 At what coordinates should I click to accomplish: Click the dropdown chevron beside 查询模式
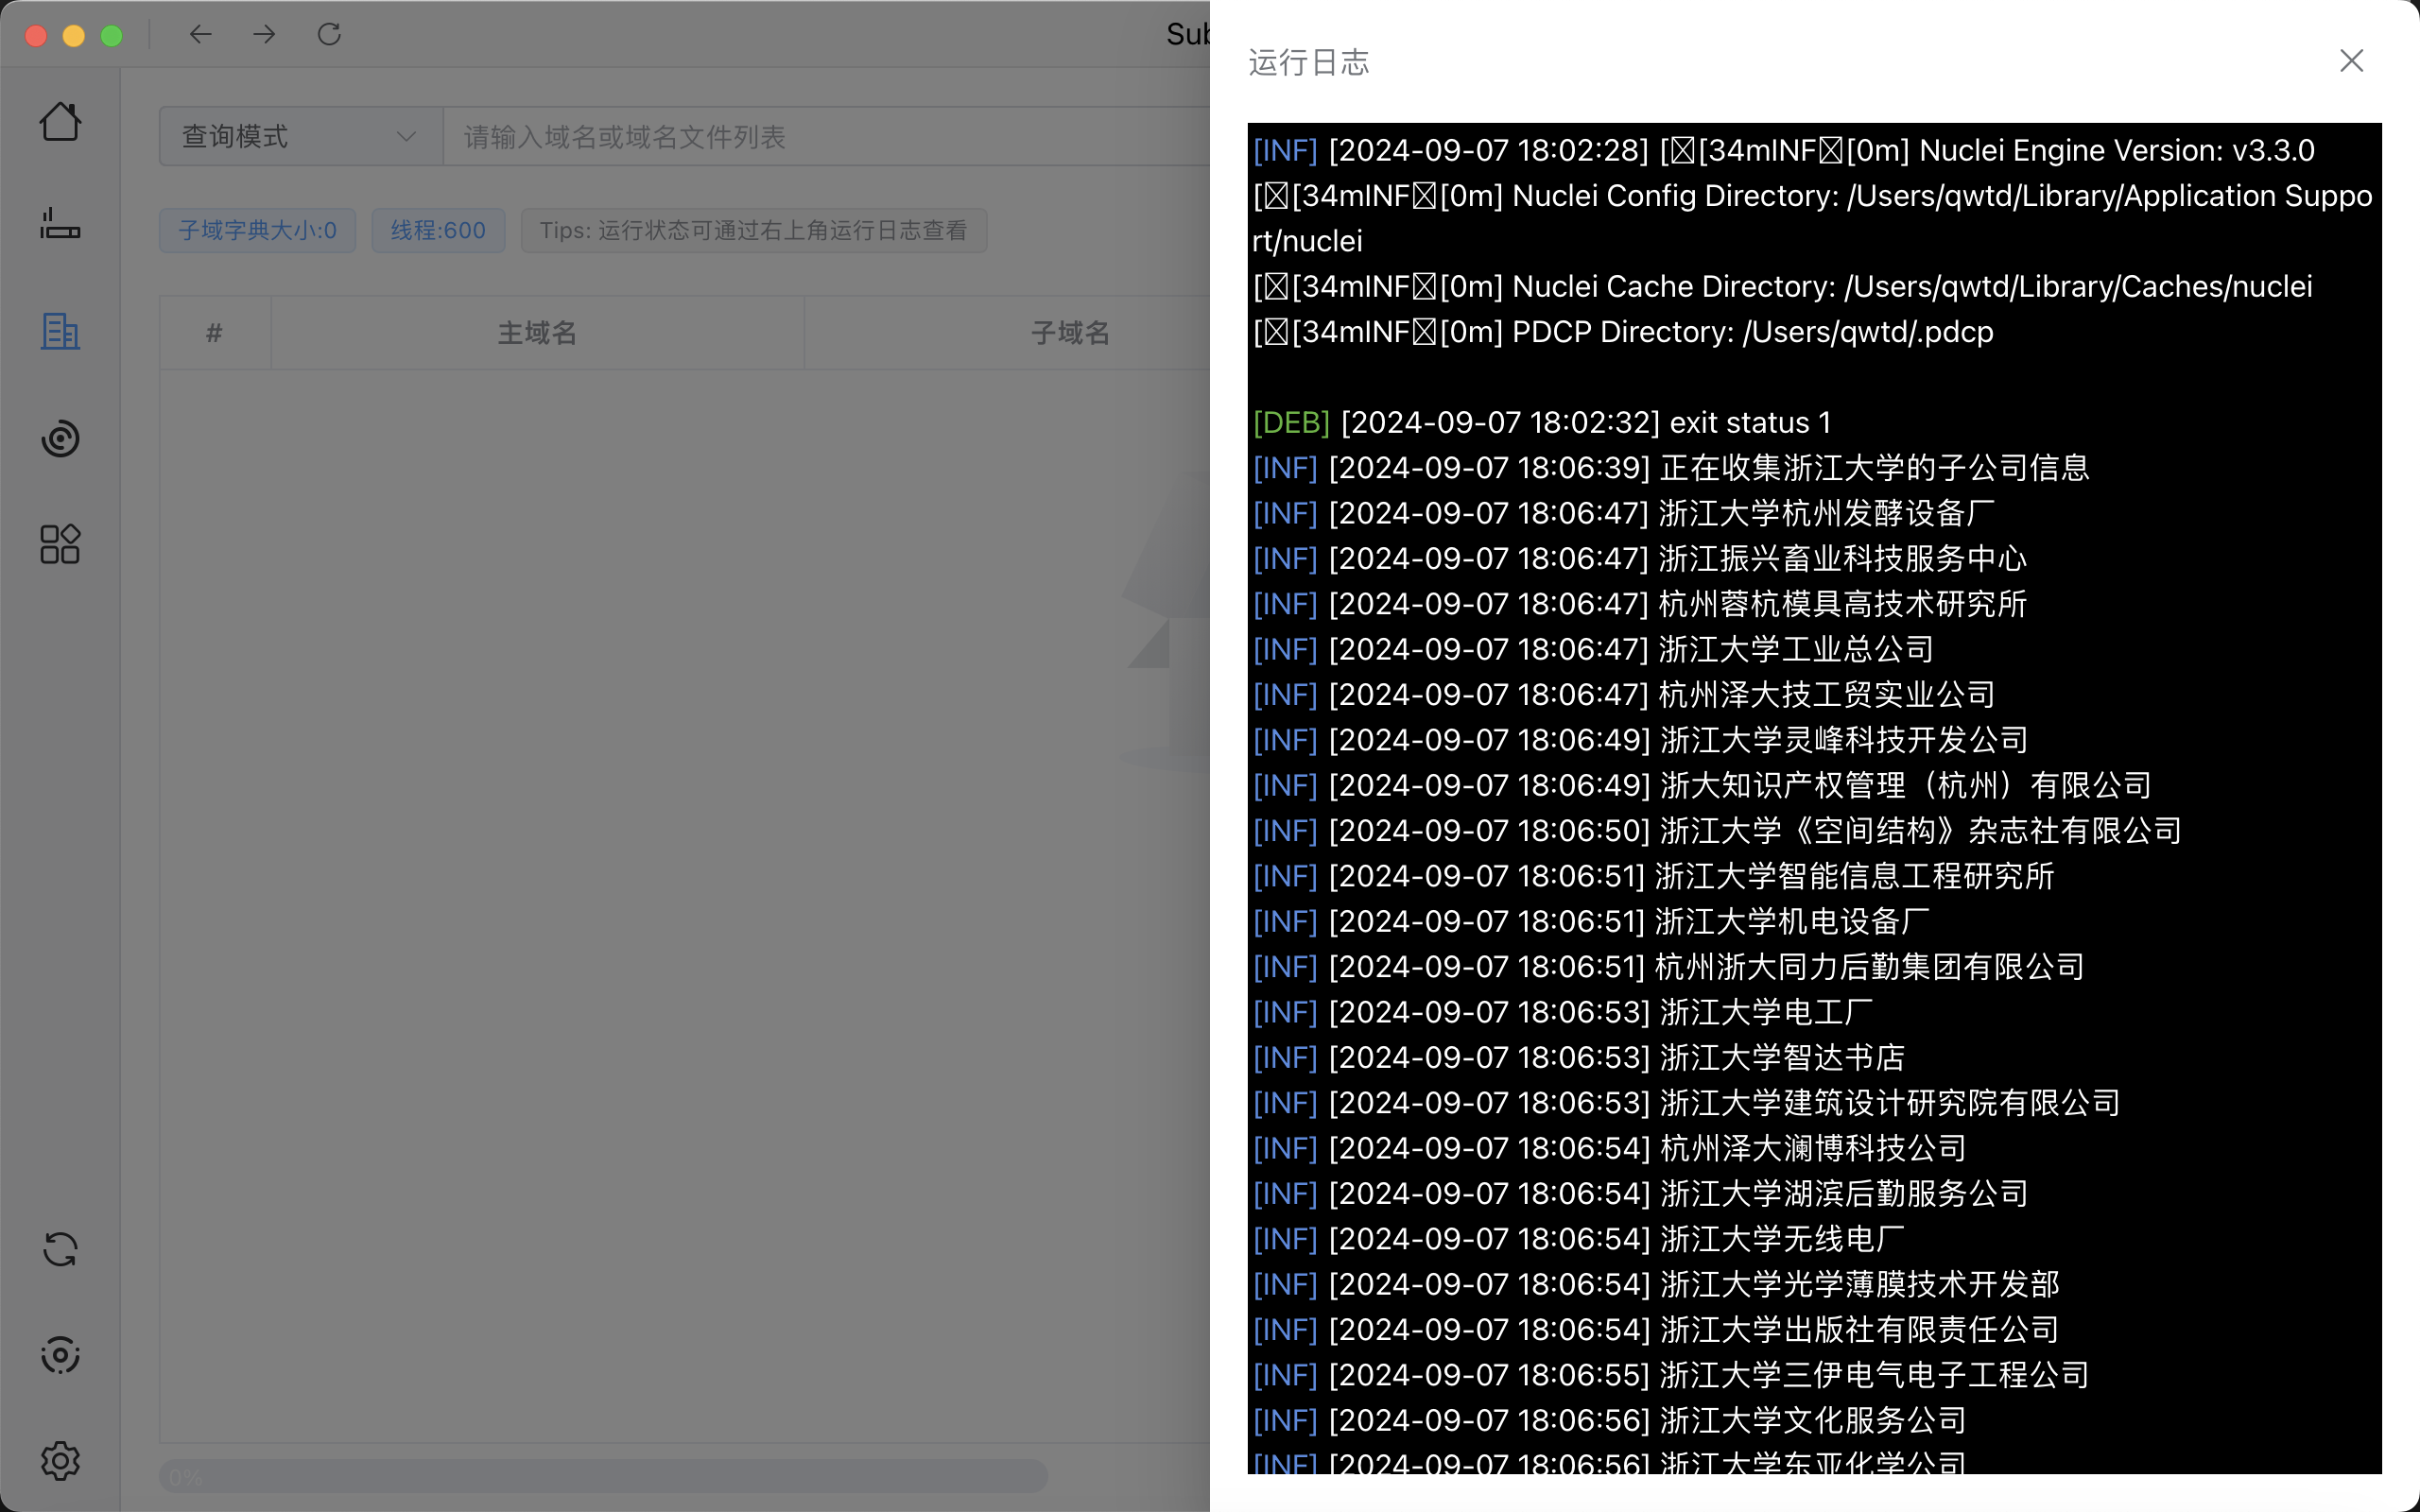[x=406, y=136]
